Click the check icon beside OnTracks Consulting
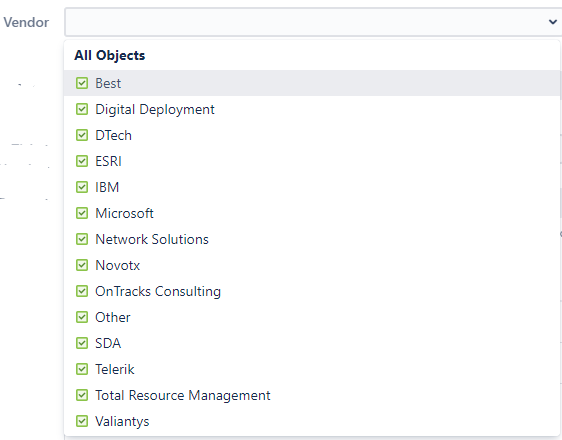The height and width of the screenshot is (440, 562). click(82, 291)
